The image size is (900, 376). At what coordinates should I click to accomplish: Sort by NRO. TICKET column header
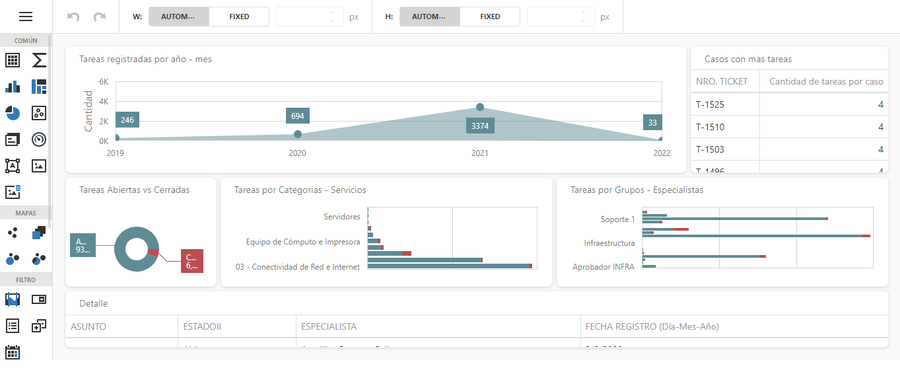(721, 82)
